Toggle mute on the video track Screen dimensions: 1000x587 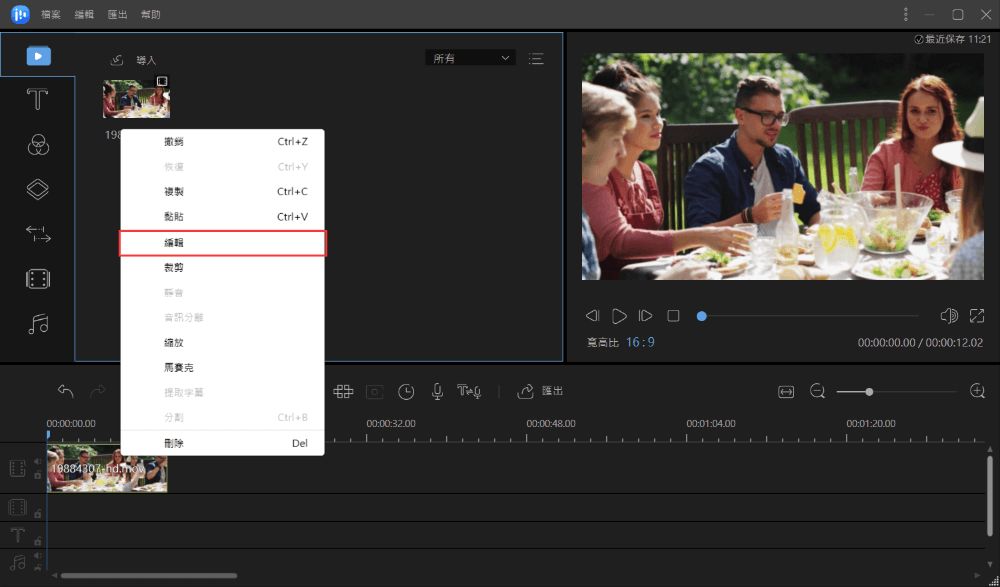pos(38,461)
